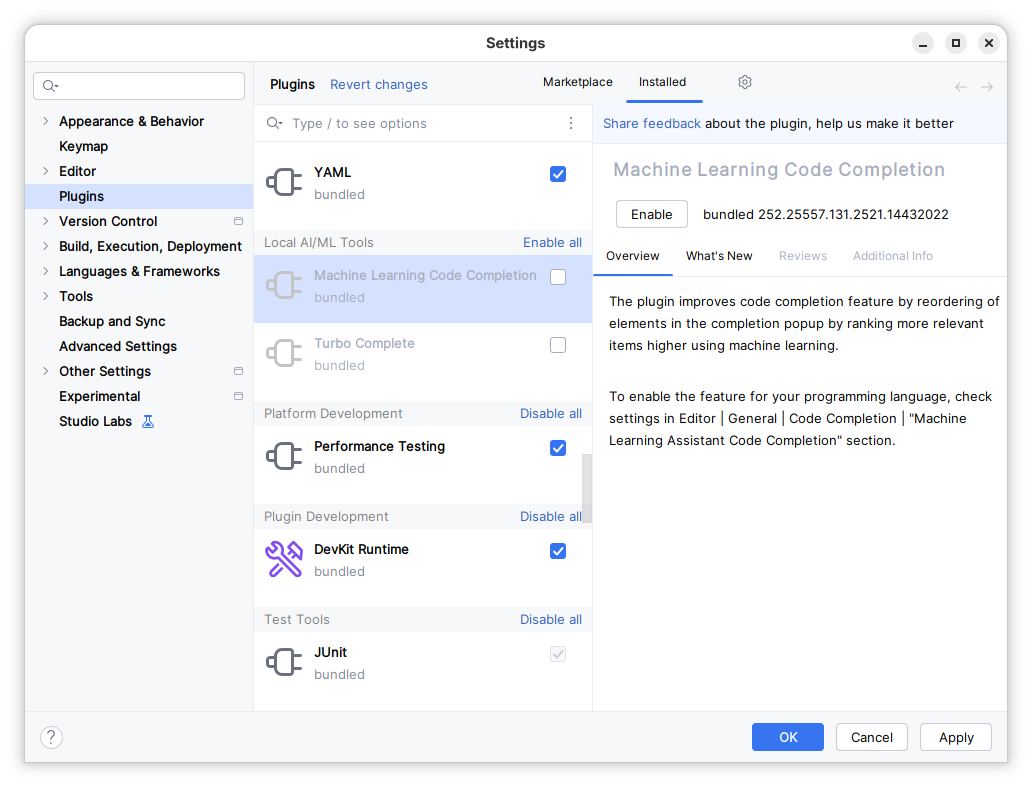1032x787 pixels.
Task: Open the What's New tab
Action: (718, 256)
